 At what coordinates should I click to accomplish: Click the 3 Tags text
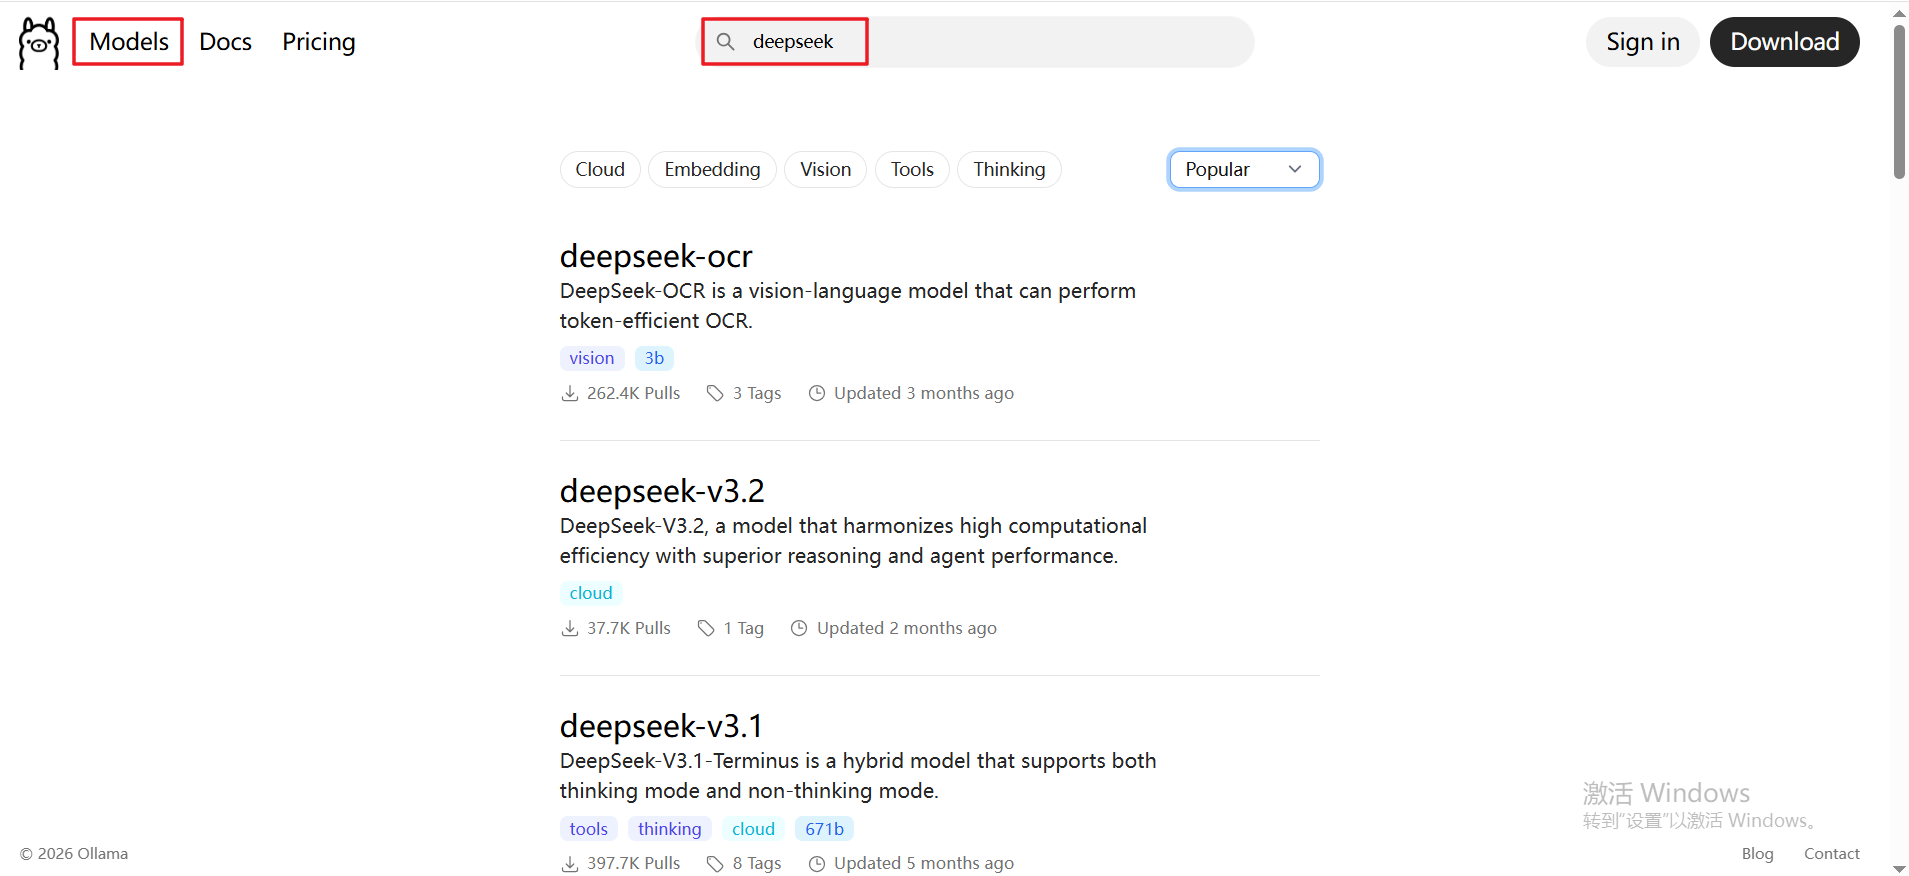click(x=757, y=393)
